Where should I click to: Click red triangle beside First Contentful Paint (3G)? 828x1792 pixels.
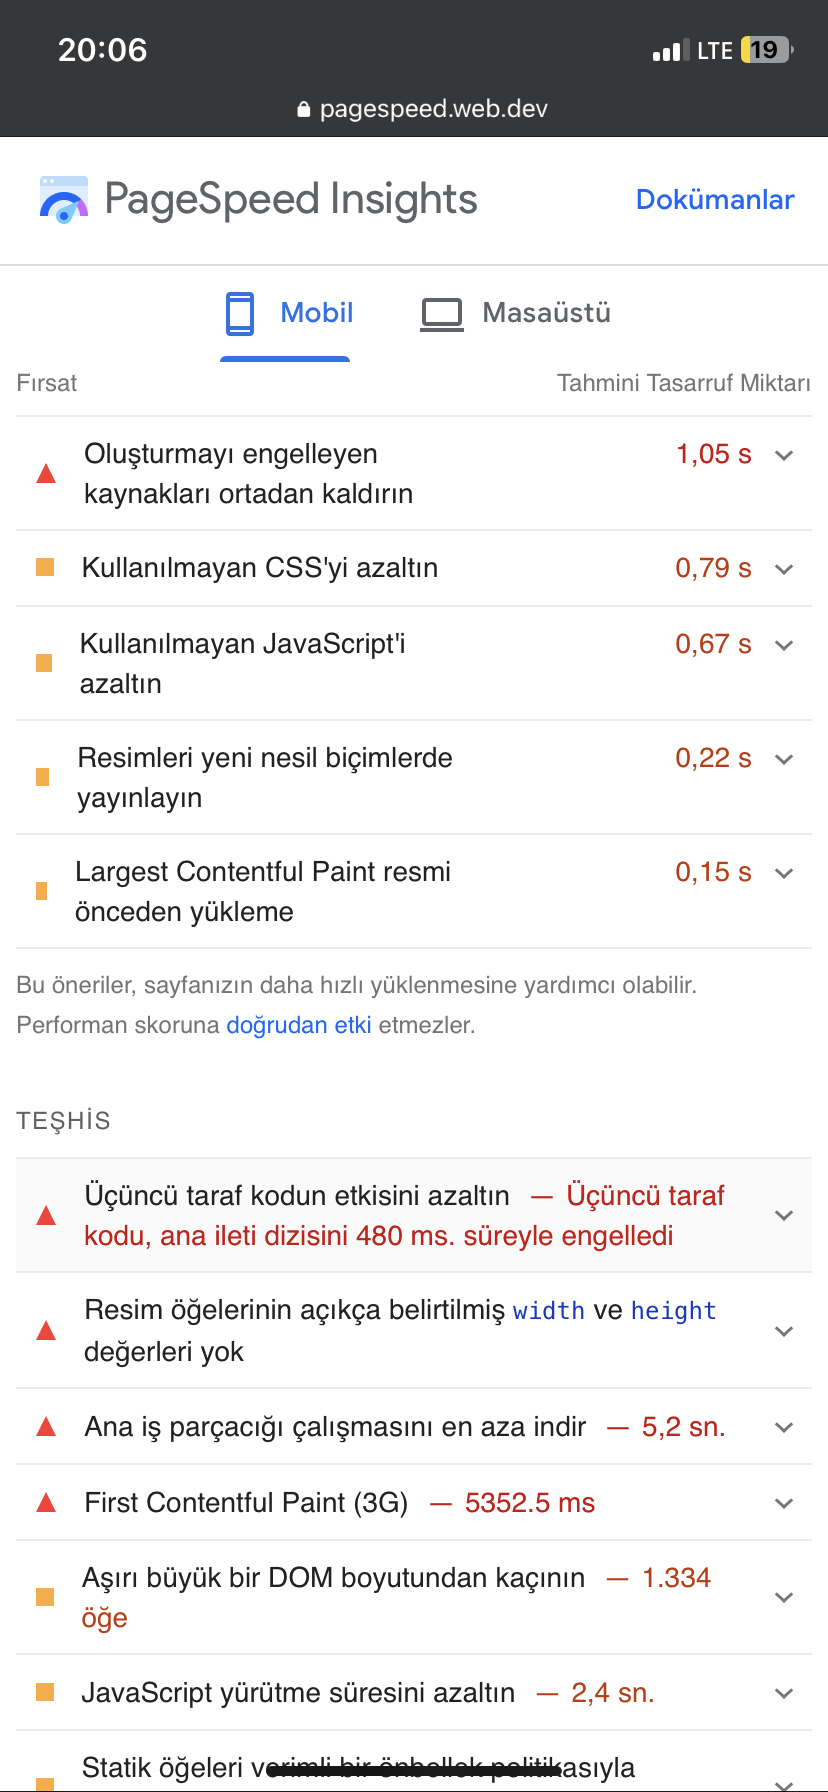46,1502
